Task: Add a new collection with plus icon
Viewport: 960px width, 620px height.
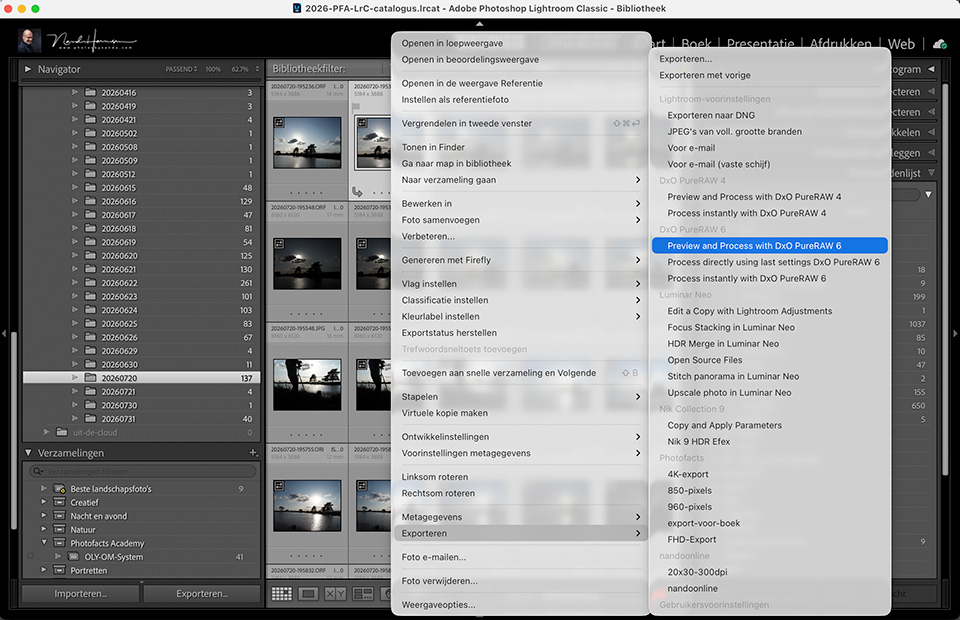Action: point(253,453)
